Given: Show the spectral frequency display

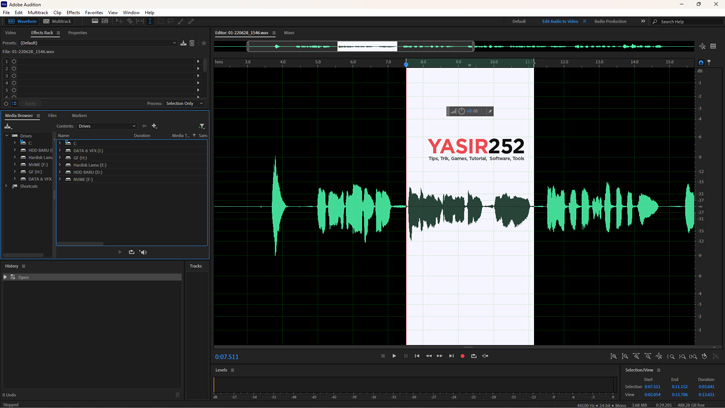Looking at the screenshot, I should point(95,21).
